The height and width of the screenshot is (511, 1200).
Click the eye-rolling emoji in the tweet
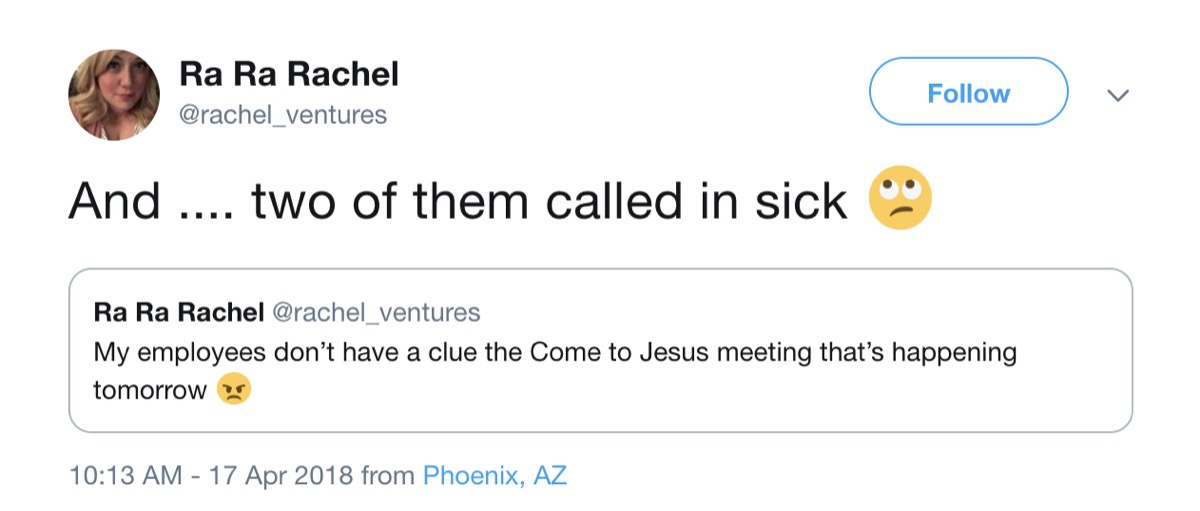(x=901, y=199)
